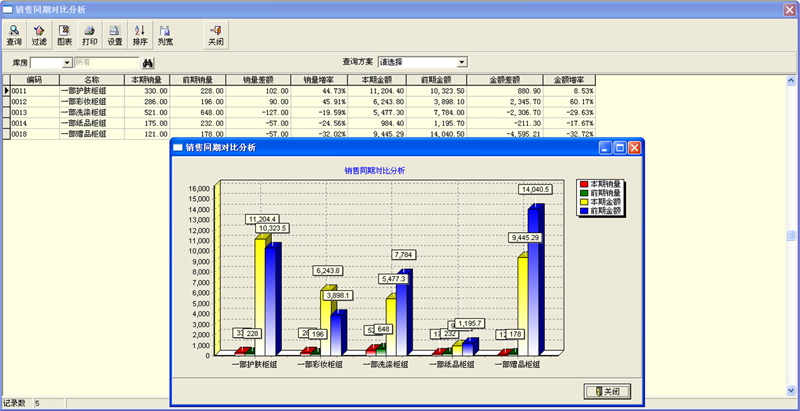
Task: Click the 一部赠品柜组 axis label in chart
Action: click(517, 364)
